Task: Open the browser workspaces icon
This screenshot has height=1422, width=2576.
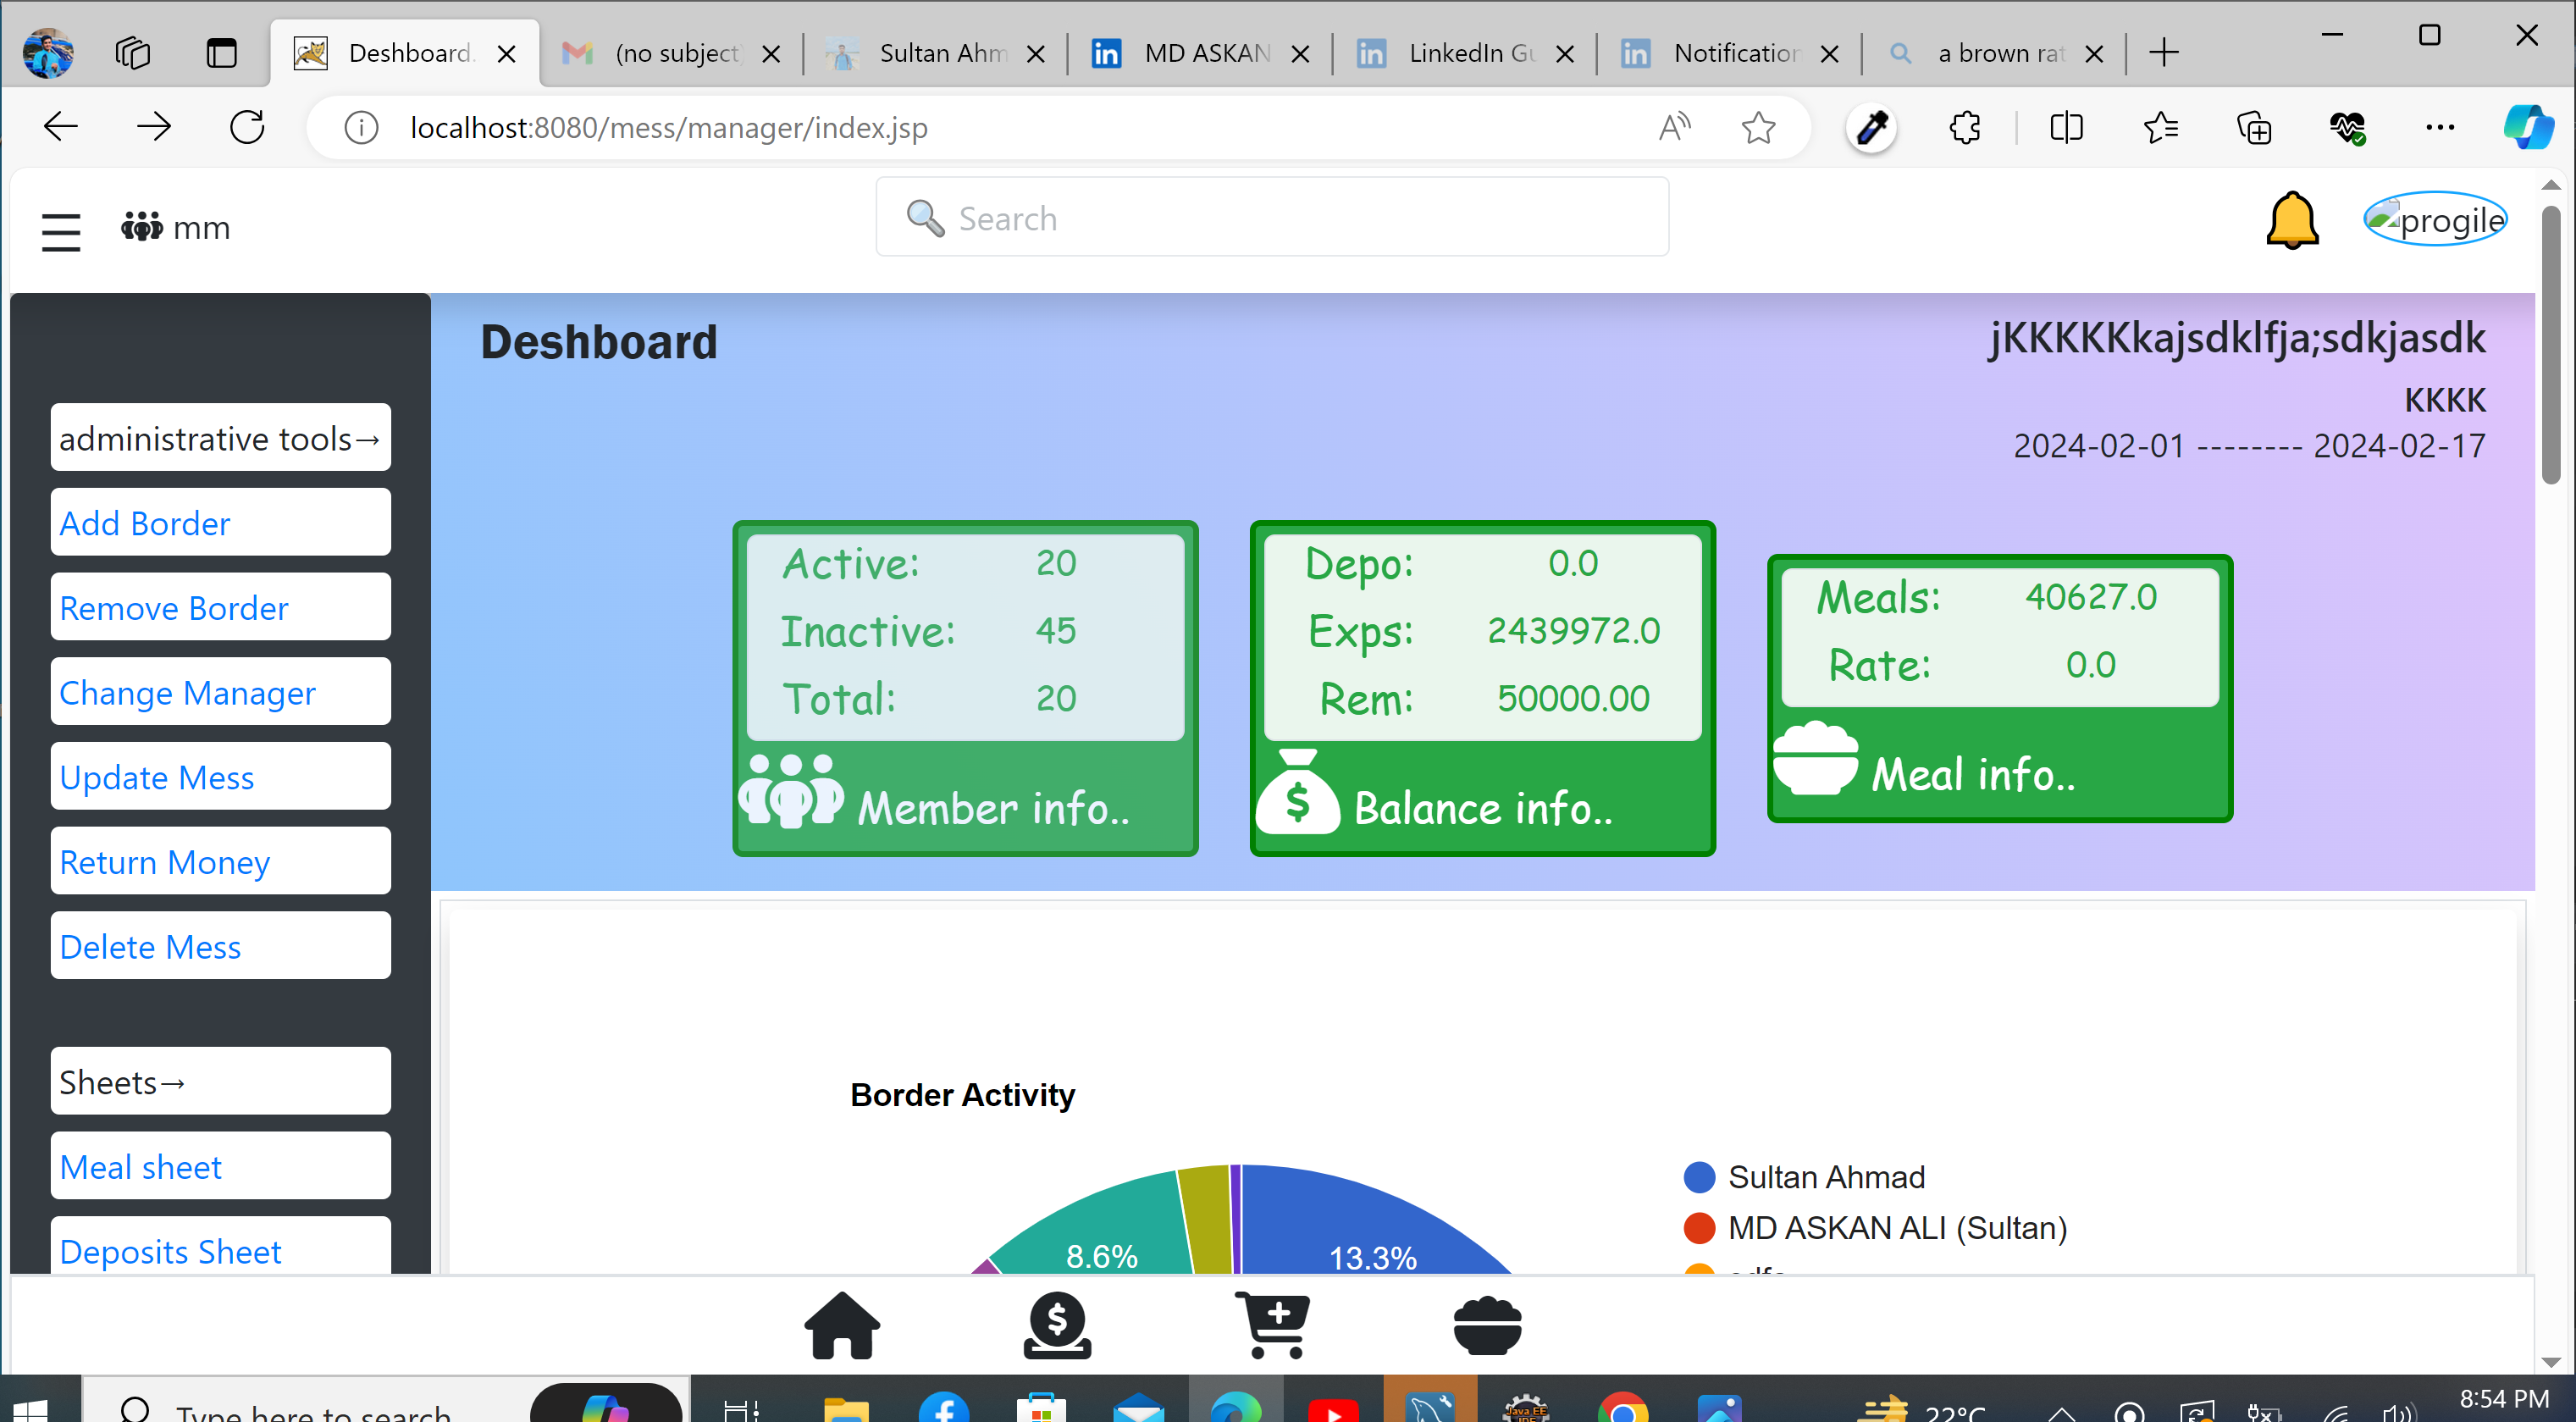Action: pyautogui.click(x=132, y=52)
